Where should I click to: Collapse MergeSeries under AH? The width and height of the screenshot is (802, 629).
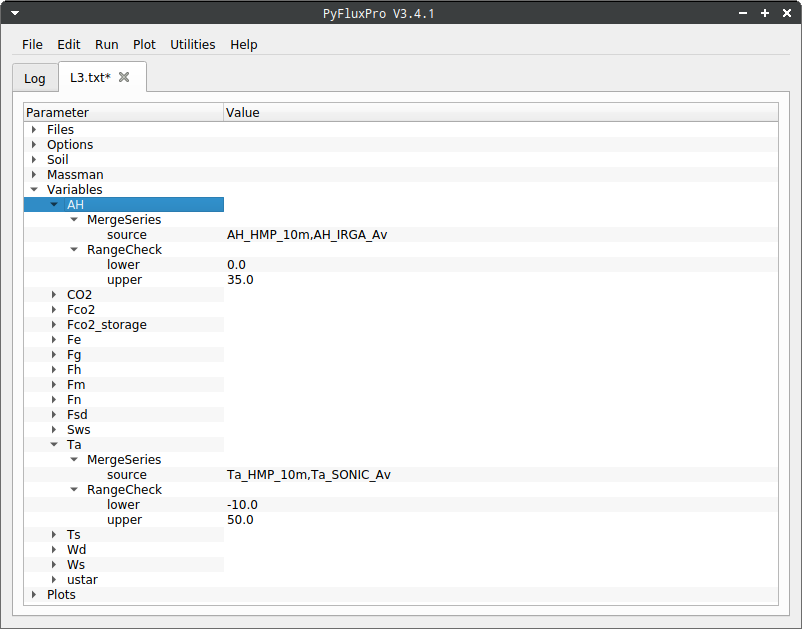(x=74, y=219)
